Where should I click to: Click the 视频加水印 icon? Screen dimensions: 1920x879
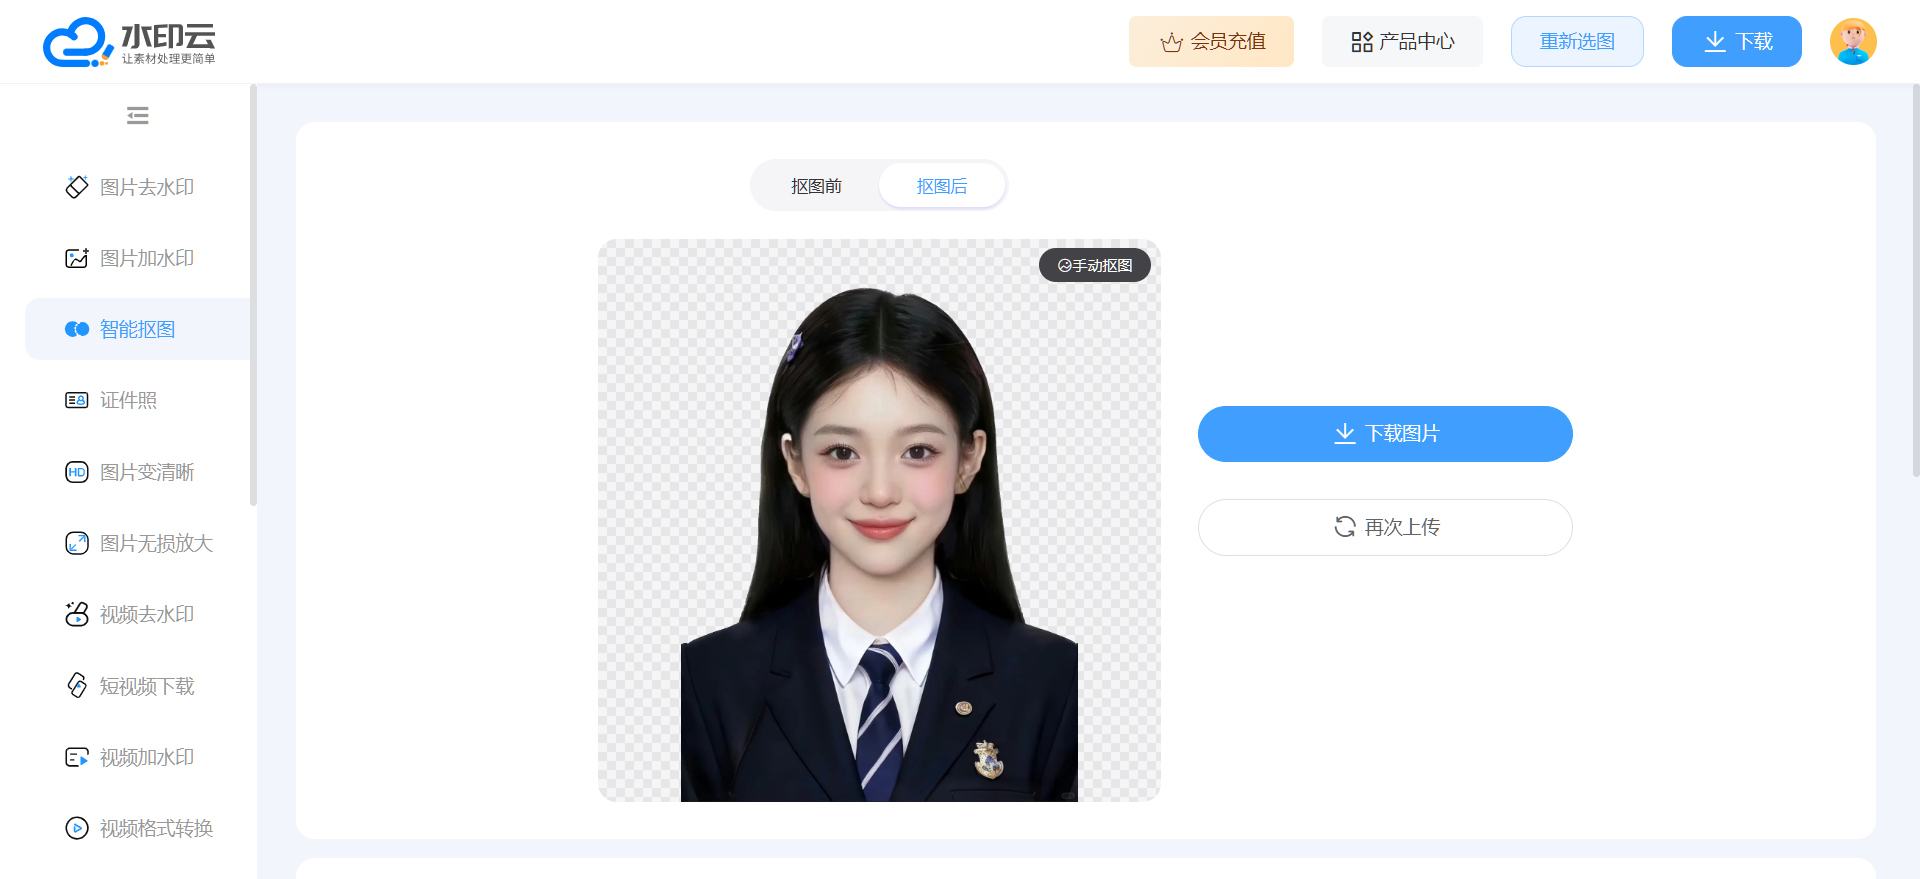pyautogui.click(x=77, y=757)
